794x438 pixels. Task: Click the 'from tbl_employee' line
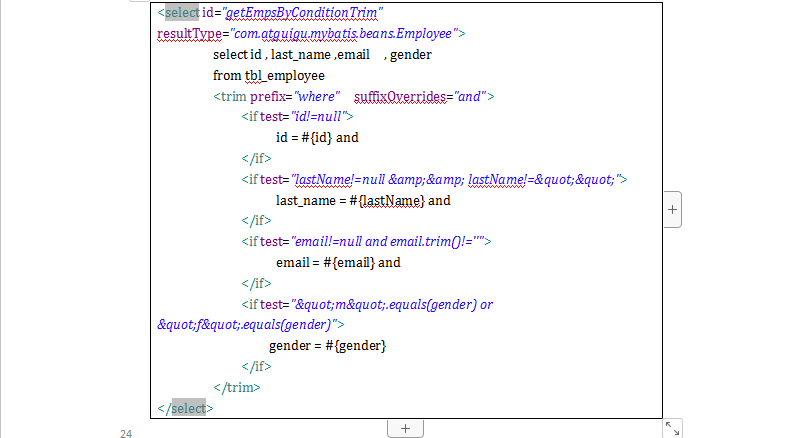[x=269, y=76]
